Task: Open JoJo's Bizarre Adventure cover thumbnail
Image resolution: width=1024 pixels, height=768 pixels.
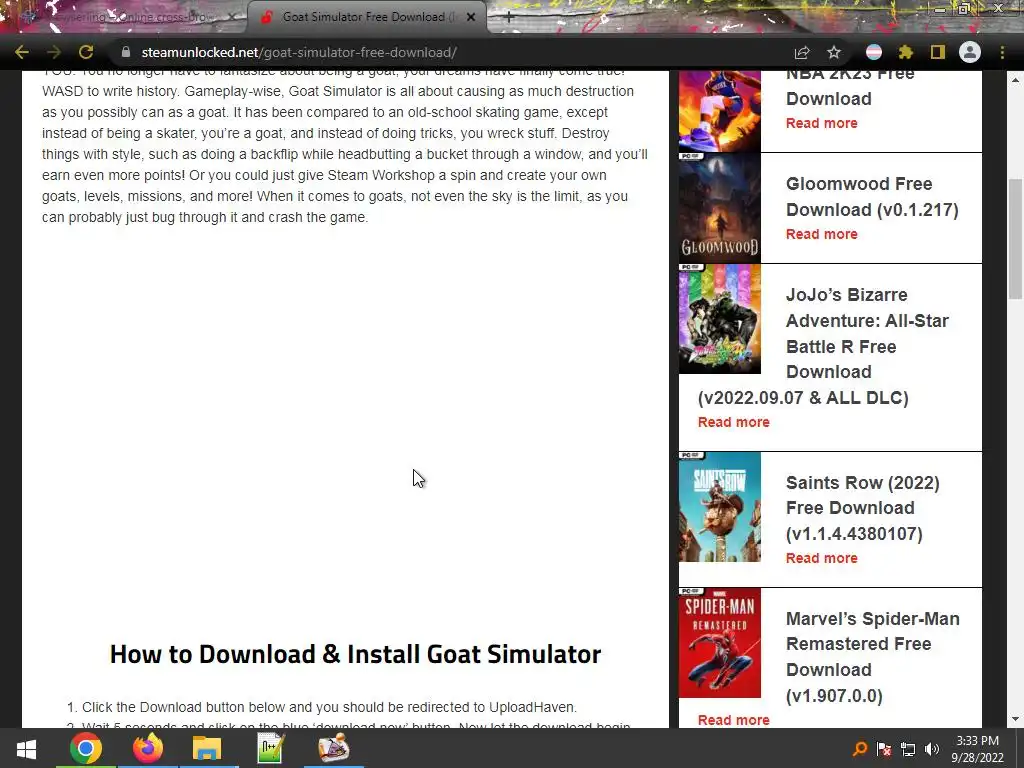Action: (x=720, y=319)
